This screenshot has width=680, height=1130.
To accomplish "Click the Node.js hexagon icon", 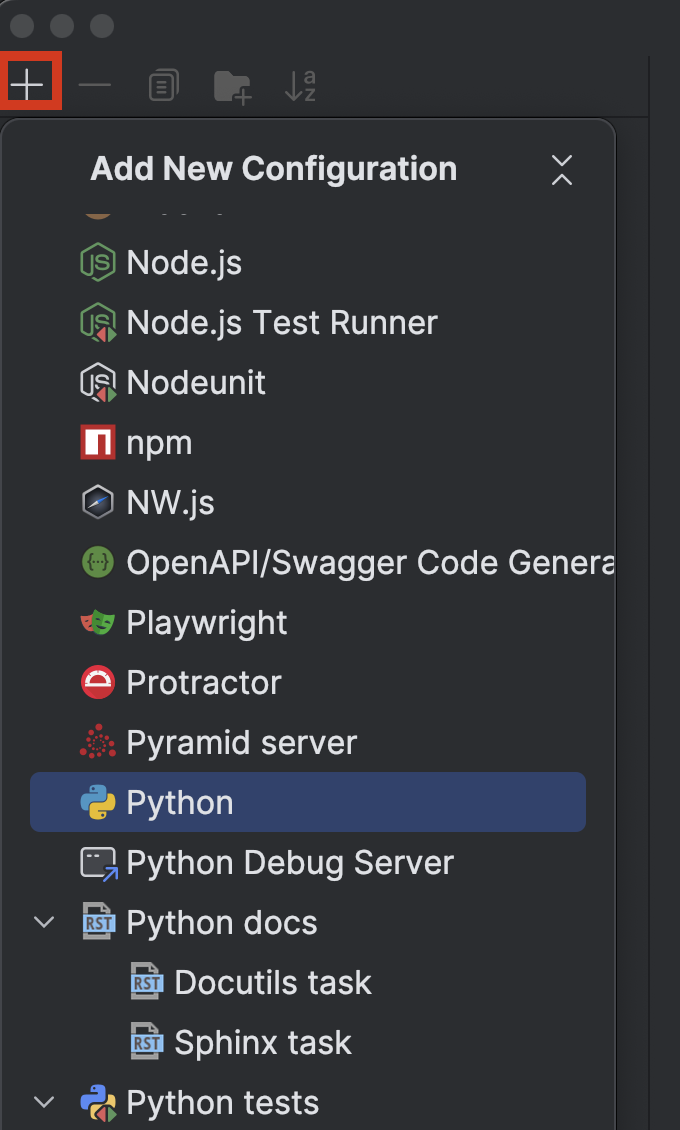I will [x=98, y=262].
